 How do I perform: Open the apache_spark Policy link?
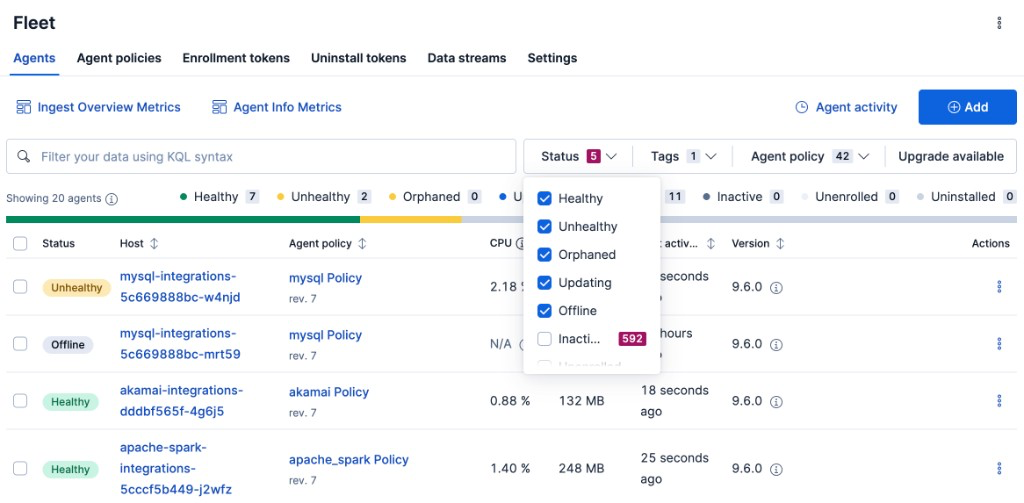coord(349,459)
